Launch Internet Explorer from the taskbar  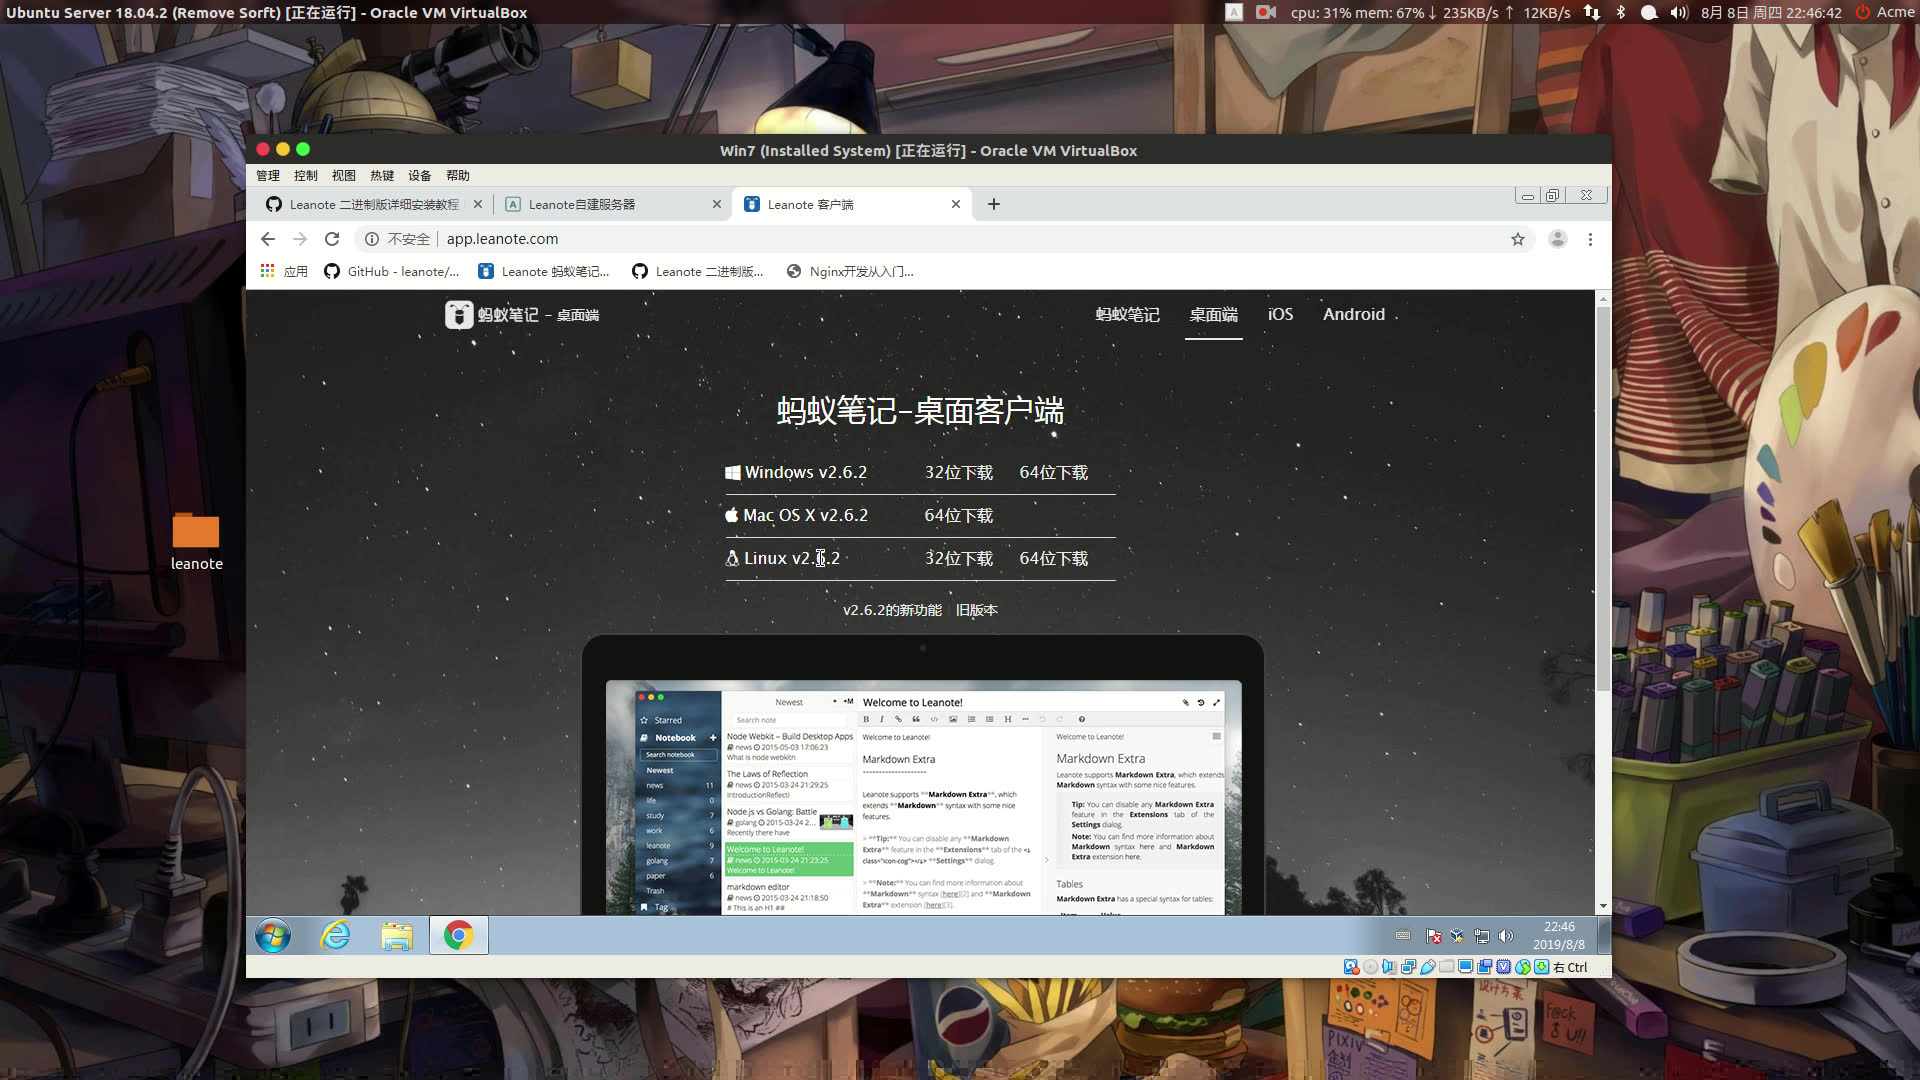[x=336, y=936]
